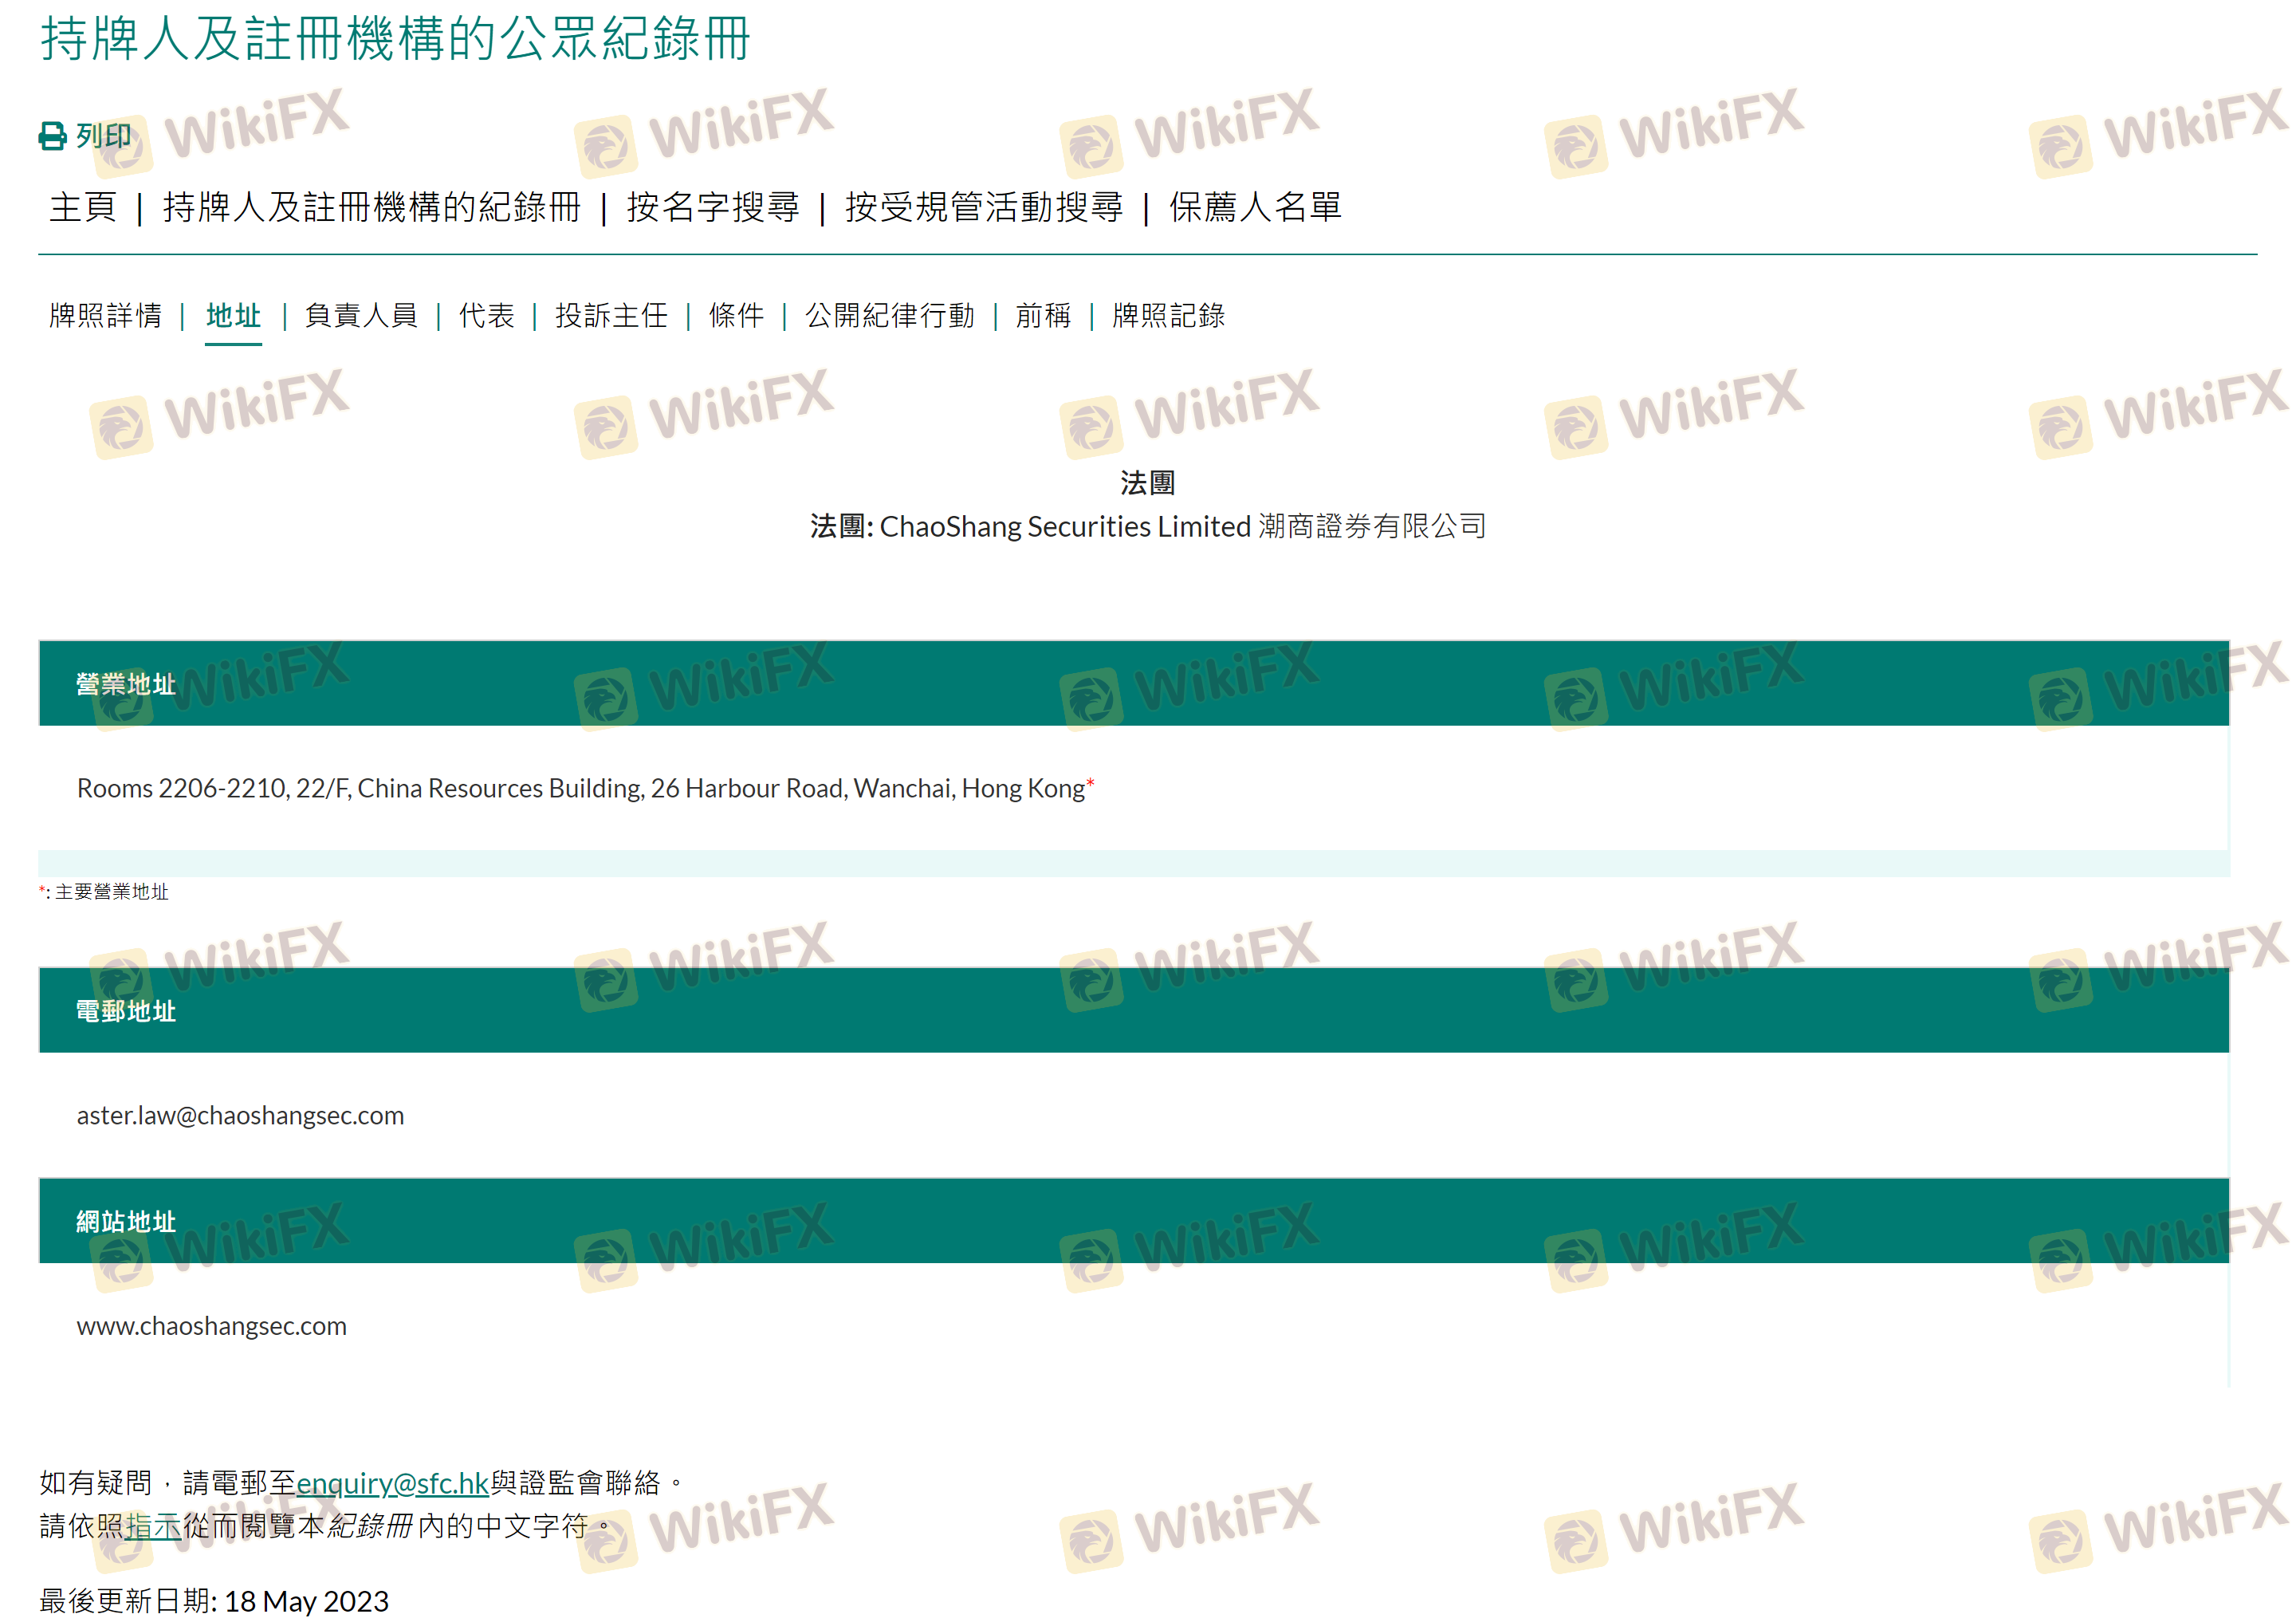The height and width of the screenshot is (1622, 2296).
Task: Go to 持牌人及註冊機構的紀錄冊 link
Action: 371,207
